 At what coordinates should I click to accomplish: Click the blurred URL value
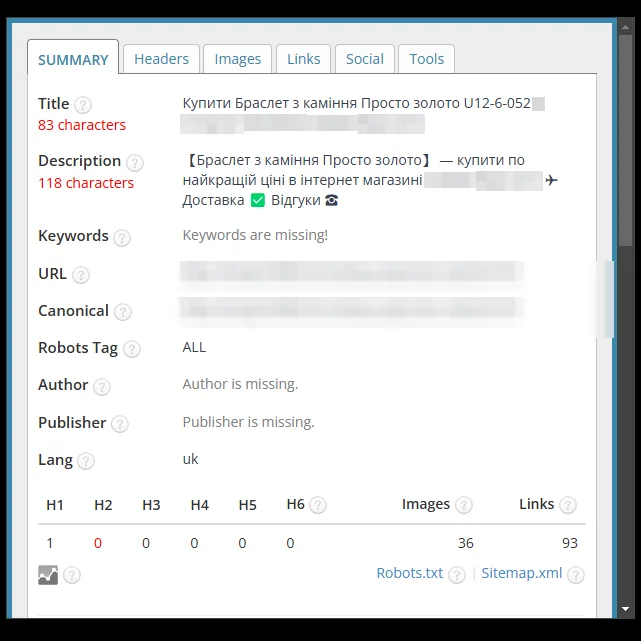click(x=352, y=272)
